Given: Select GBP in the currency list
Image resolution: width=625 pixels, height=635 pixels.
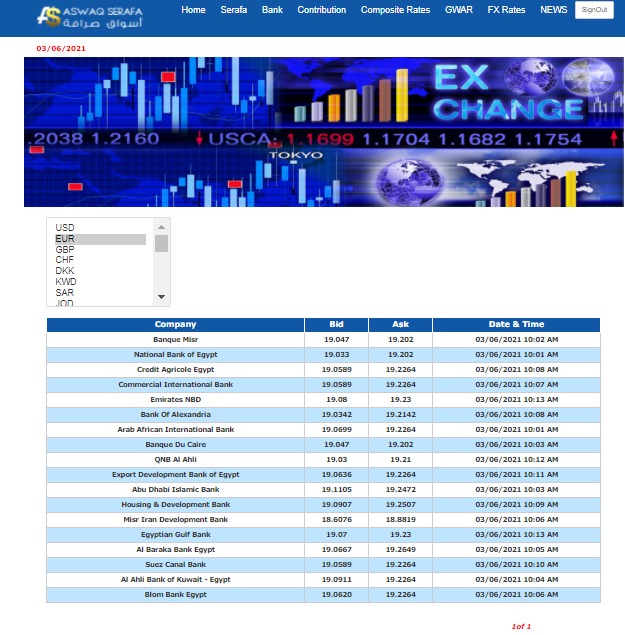Looking at the screenshot, I should (x=100, y=249).
